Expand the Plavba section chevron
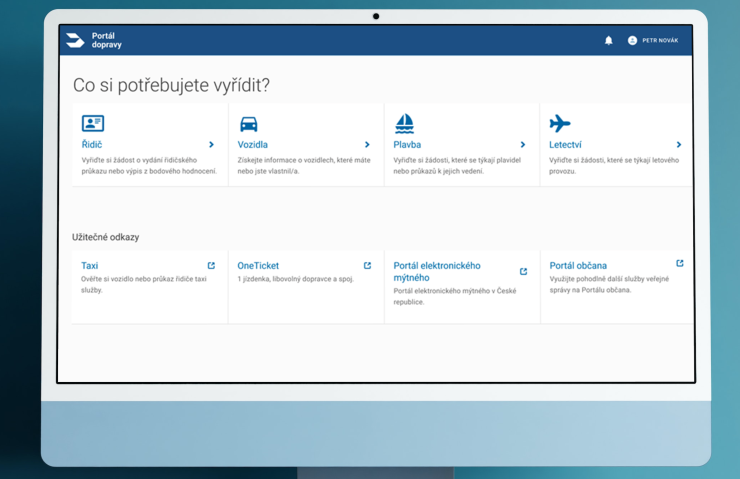Image resolution: width=740 pixels, height=479 pixels. coord(523,145)
